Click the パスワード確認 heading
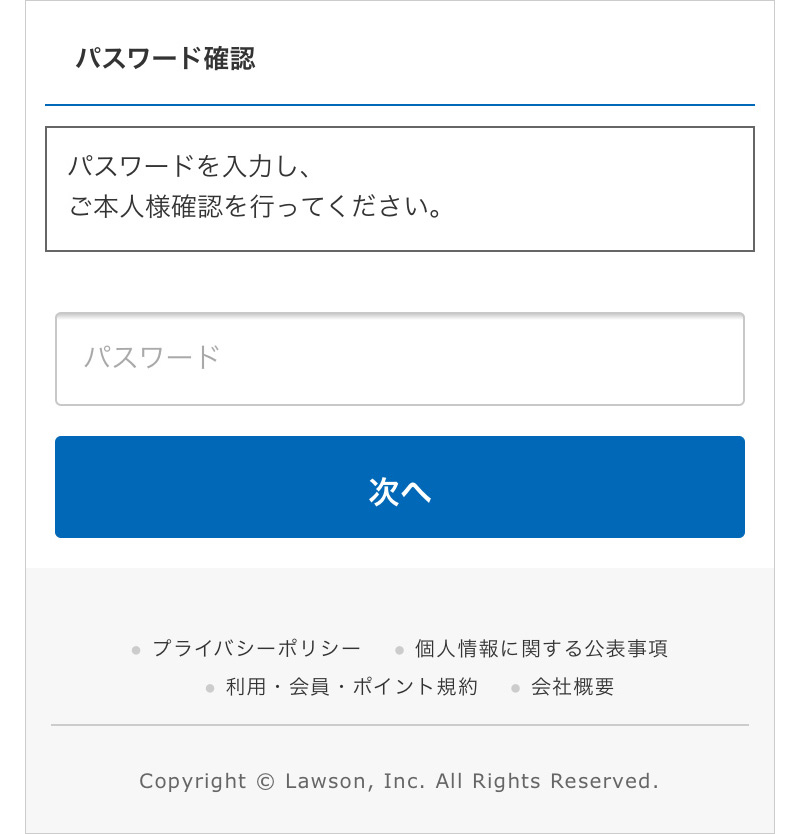Image resolution: width=800 pixels, height=834 pixels. coord(165,58)
